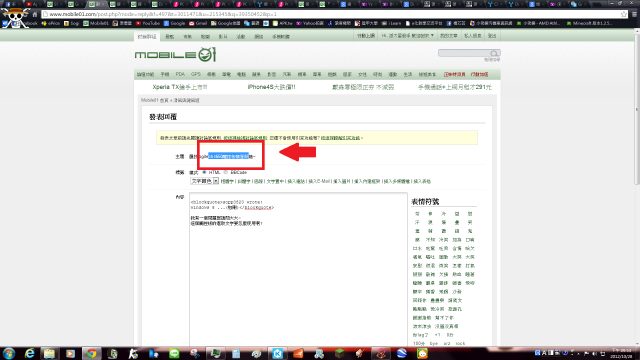Open the Google Earth globe taskbar icon
The image size is (640, 360).
coord(402,353)
